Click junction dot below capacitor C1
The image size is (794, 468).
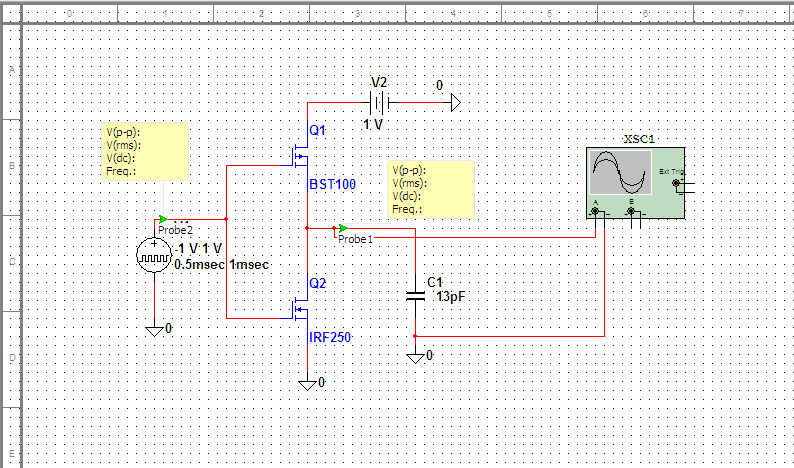pyautogui.click(x=415, y=336)
